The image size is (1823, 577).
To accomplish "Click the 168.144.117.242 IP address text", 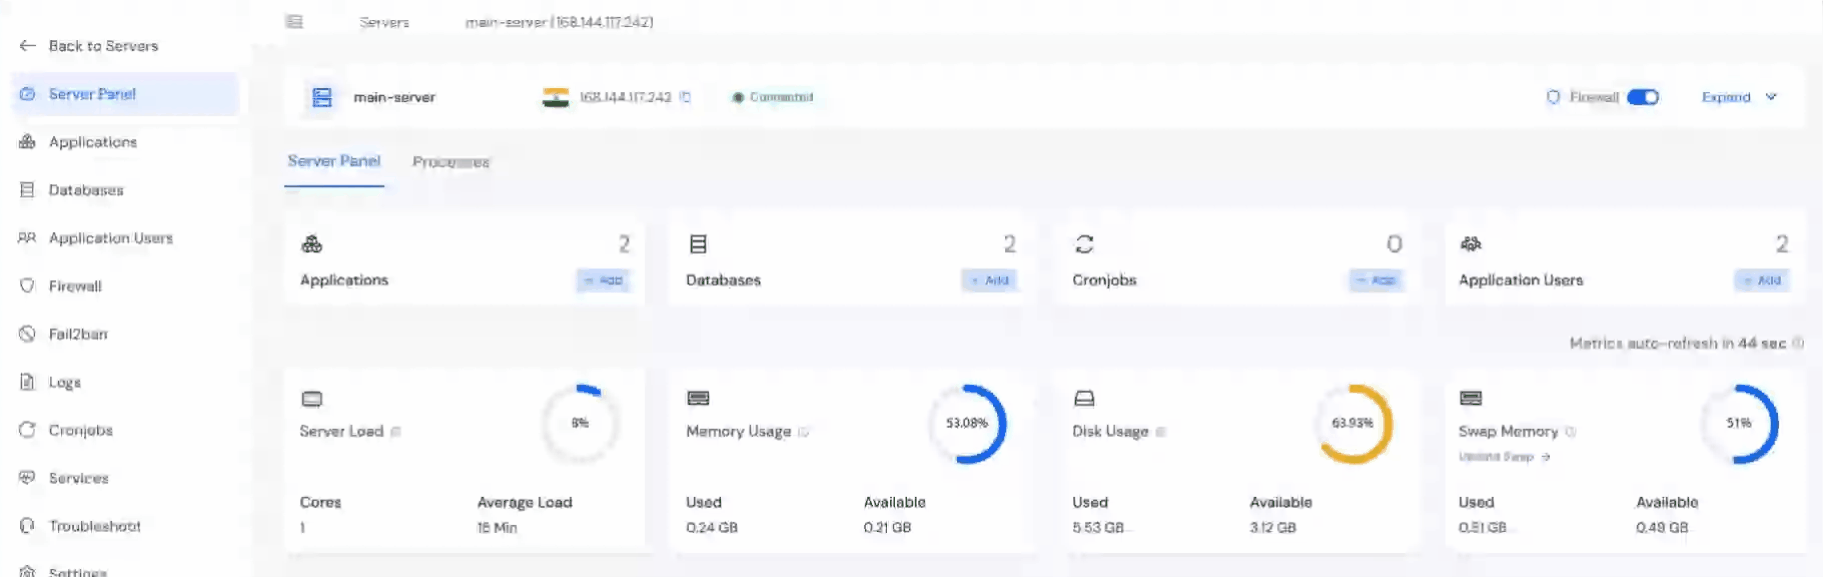I will tap(625, 97).
